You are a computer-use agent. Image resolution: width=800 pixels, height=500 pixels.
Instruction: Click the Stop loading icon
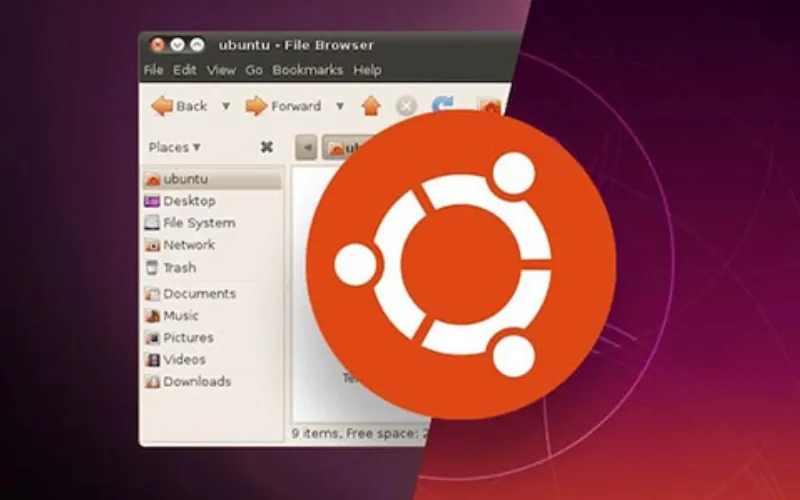click(406, 107)
